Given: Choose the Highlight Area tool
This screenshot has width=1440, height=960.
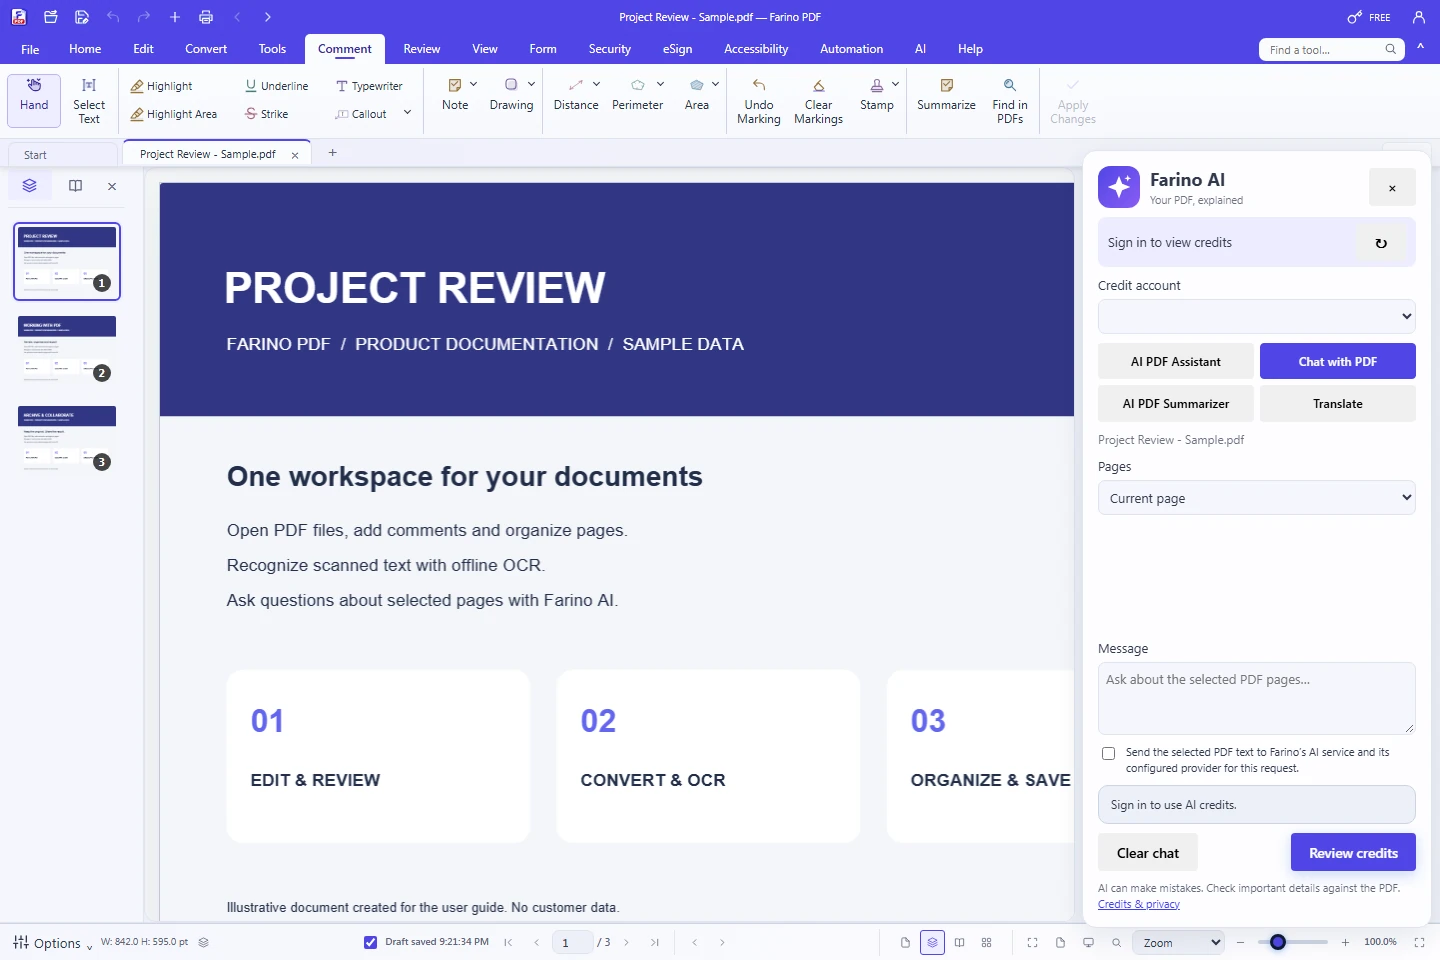Looking at the screenshot, I should click(173, 114).
